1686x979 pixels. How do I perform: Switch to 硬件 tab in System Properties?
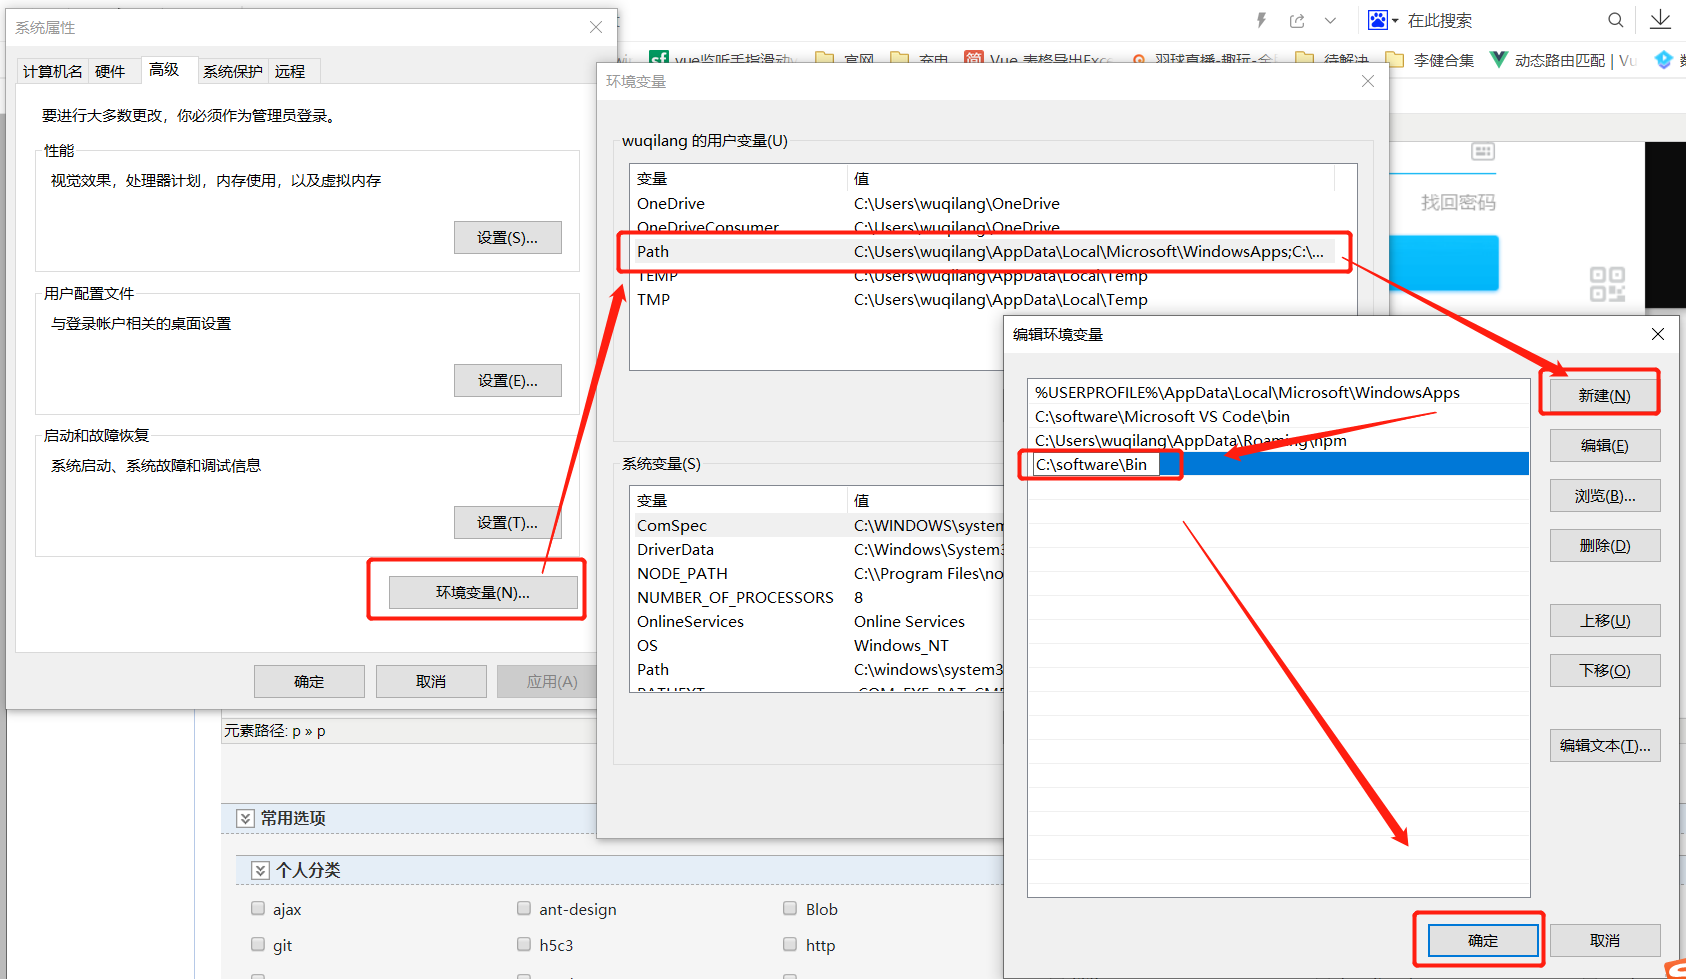pyautogui.click(x=110, y=71)
